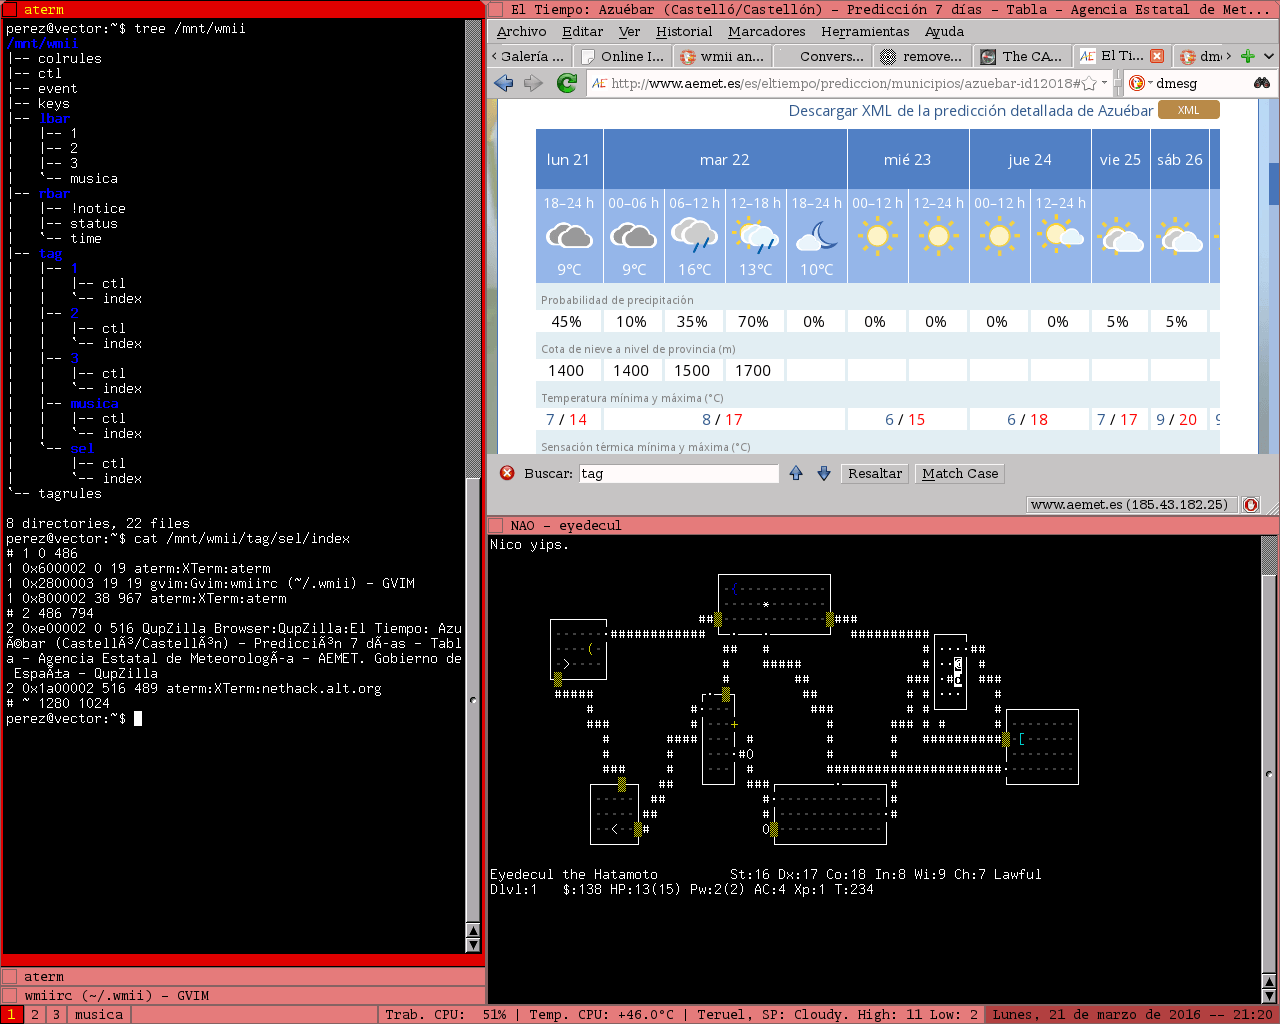
Task: Open Historial menu
Action: [684, 31]
